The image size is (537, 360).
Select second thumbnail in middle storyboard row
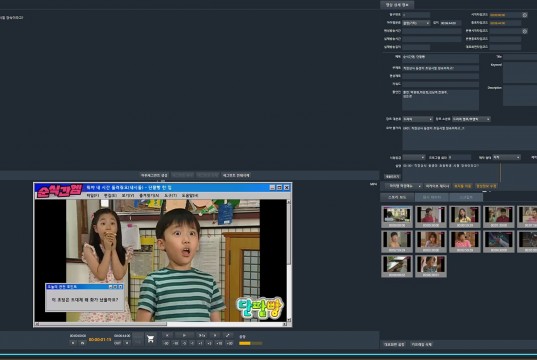[431, 241]
